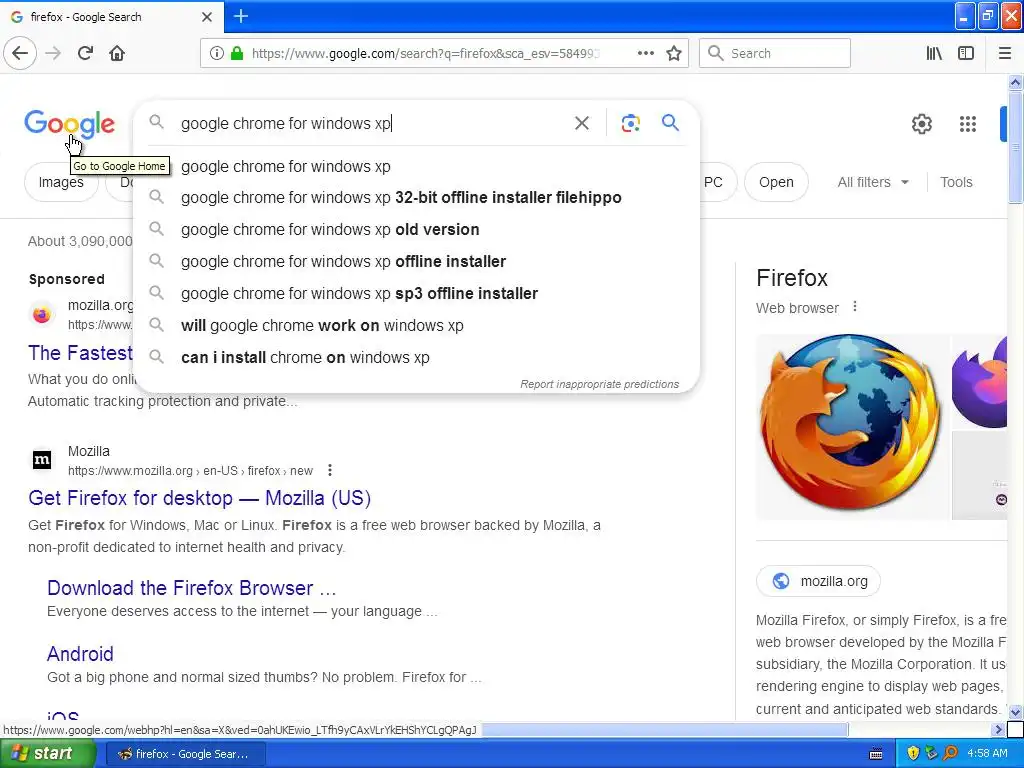Image resolution: width=1024 pixels, height=768 pixels.
Task: Select suggestion google chrome for windows xp
Action: point(416,167)
